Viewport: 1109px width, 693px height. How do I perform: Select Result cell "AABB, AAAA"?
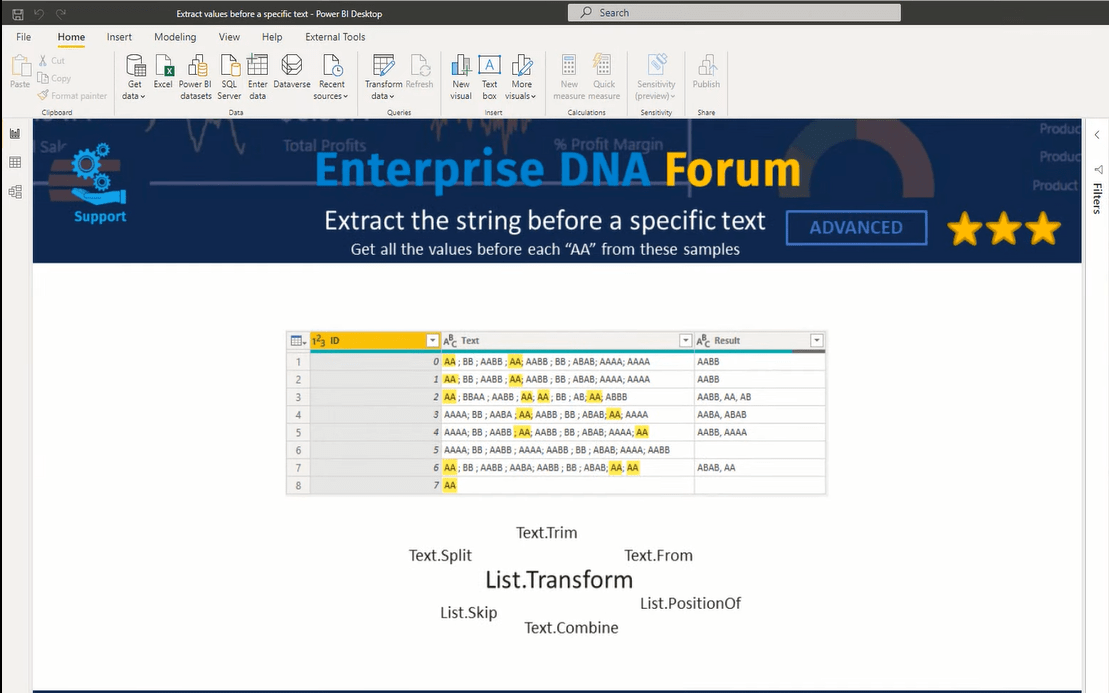[760, 432]
